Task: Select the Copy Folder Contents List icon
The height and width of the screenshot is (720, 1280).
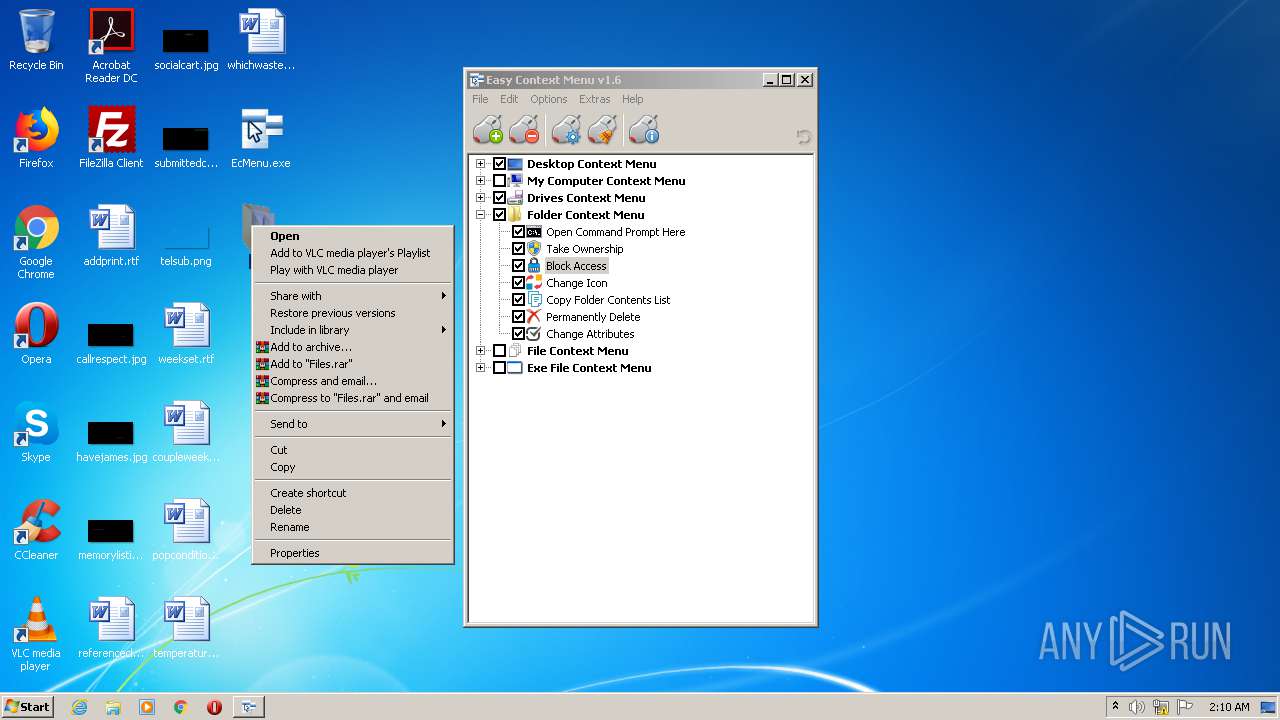Action: pos(534,300)
